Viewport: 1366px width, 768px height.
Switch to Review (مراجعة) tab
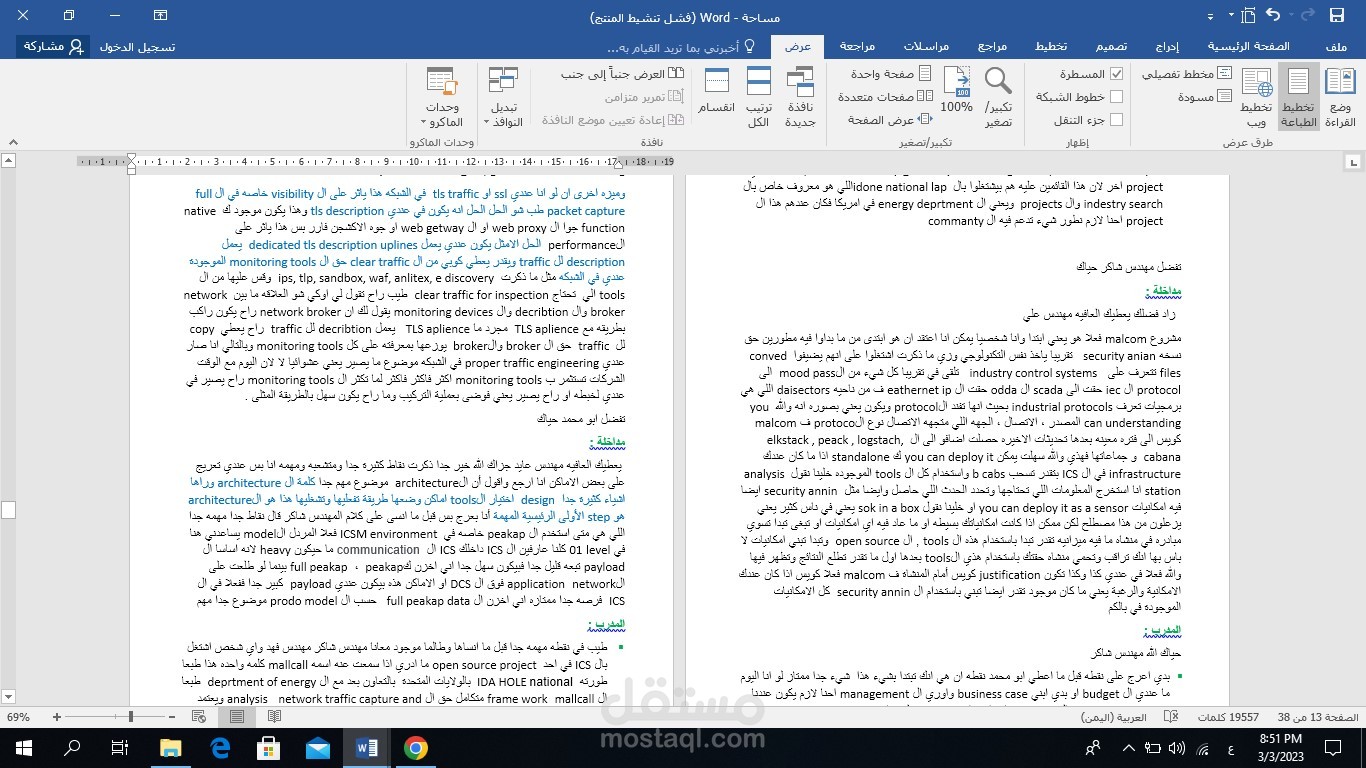pyautogui.click(x=857, y=47)
